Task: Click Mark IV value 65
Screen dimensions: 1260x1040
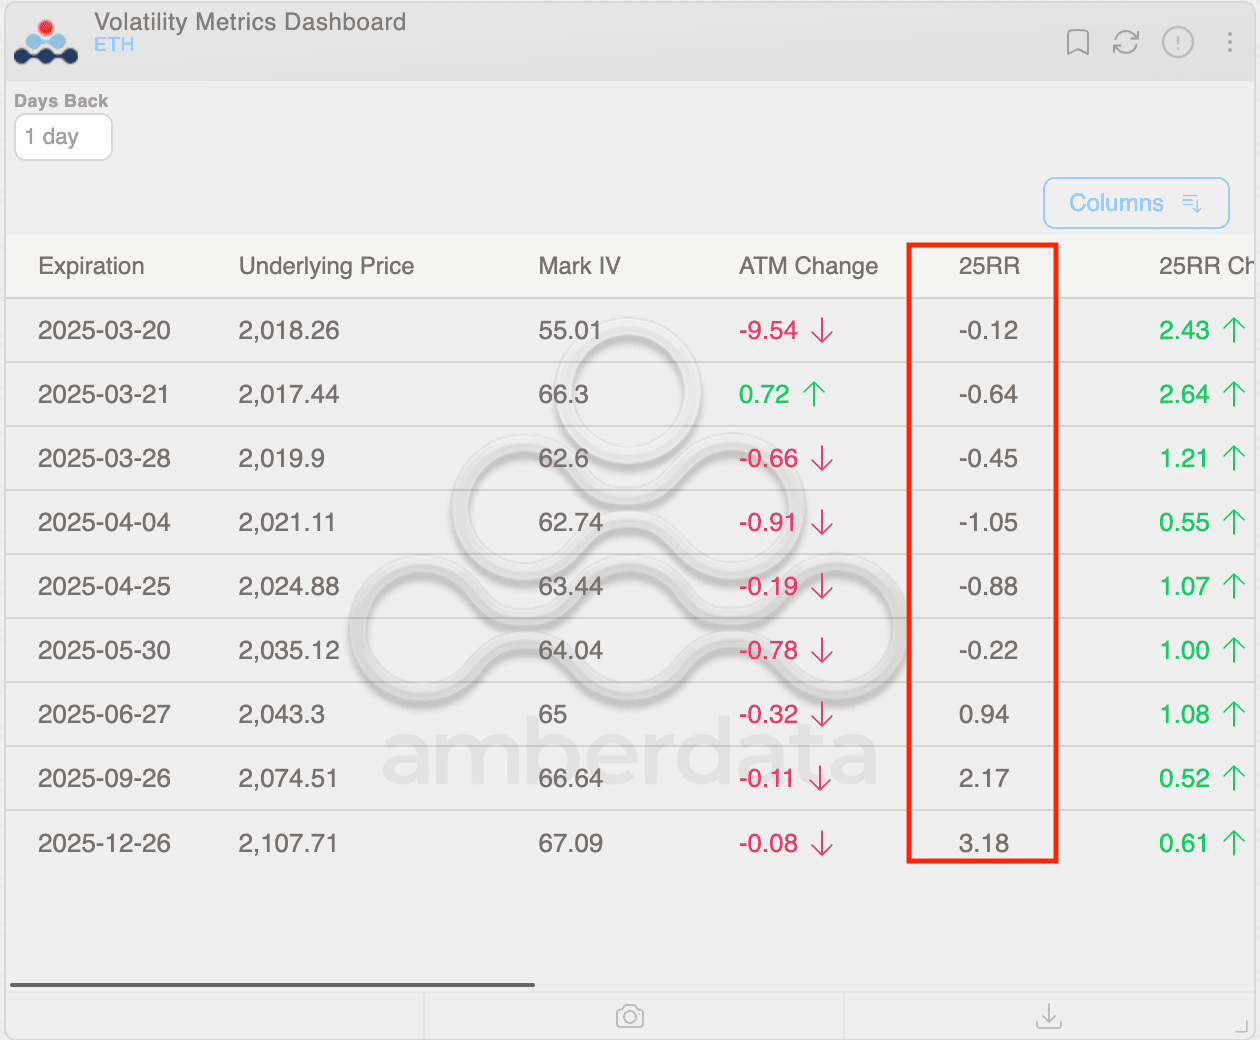Action: click(552, 714)
